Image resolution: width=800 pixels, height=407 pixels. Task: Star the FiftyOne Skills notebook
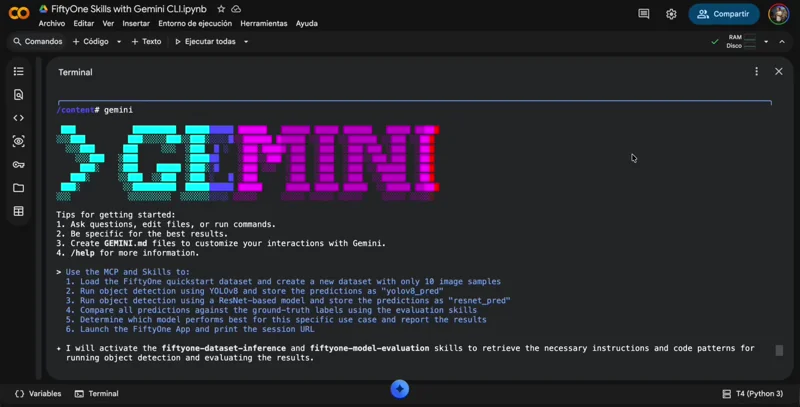(221, 9)
